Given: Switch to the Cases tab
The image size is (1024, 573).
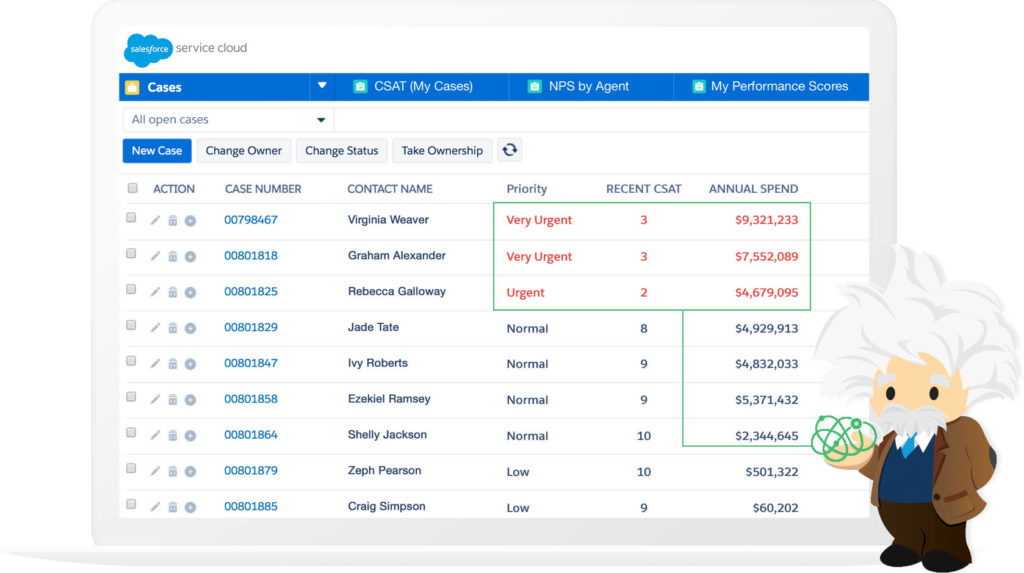Looking at the screenshot, I should [x=215, y=87].
